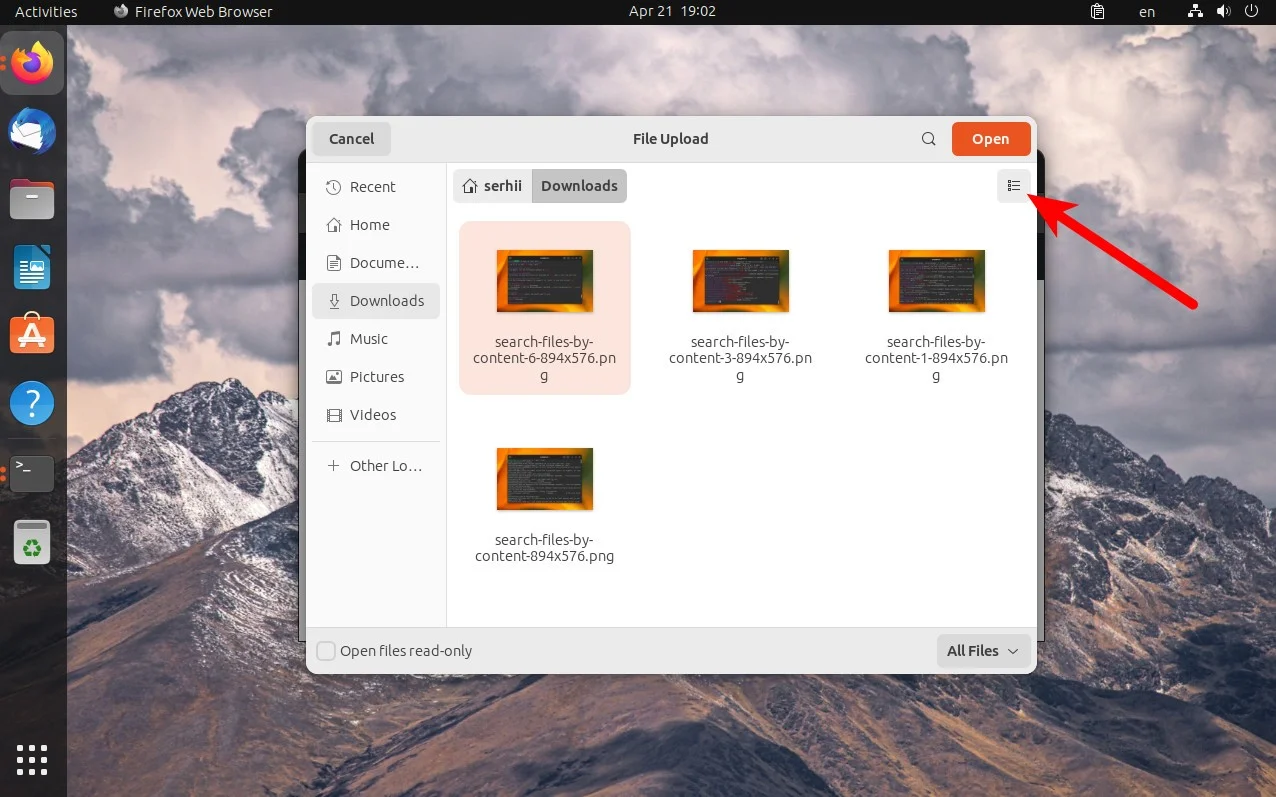Open Firefox from the dock
Screen dimensions: 1276x797
pyautogui.click(x=32, y=64)
